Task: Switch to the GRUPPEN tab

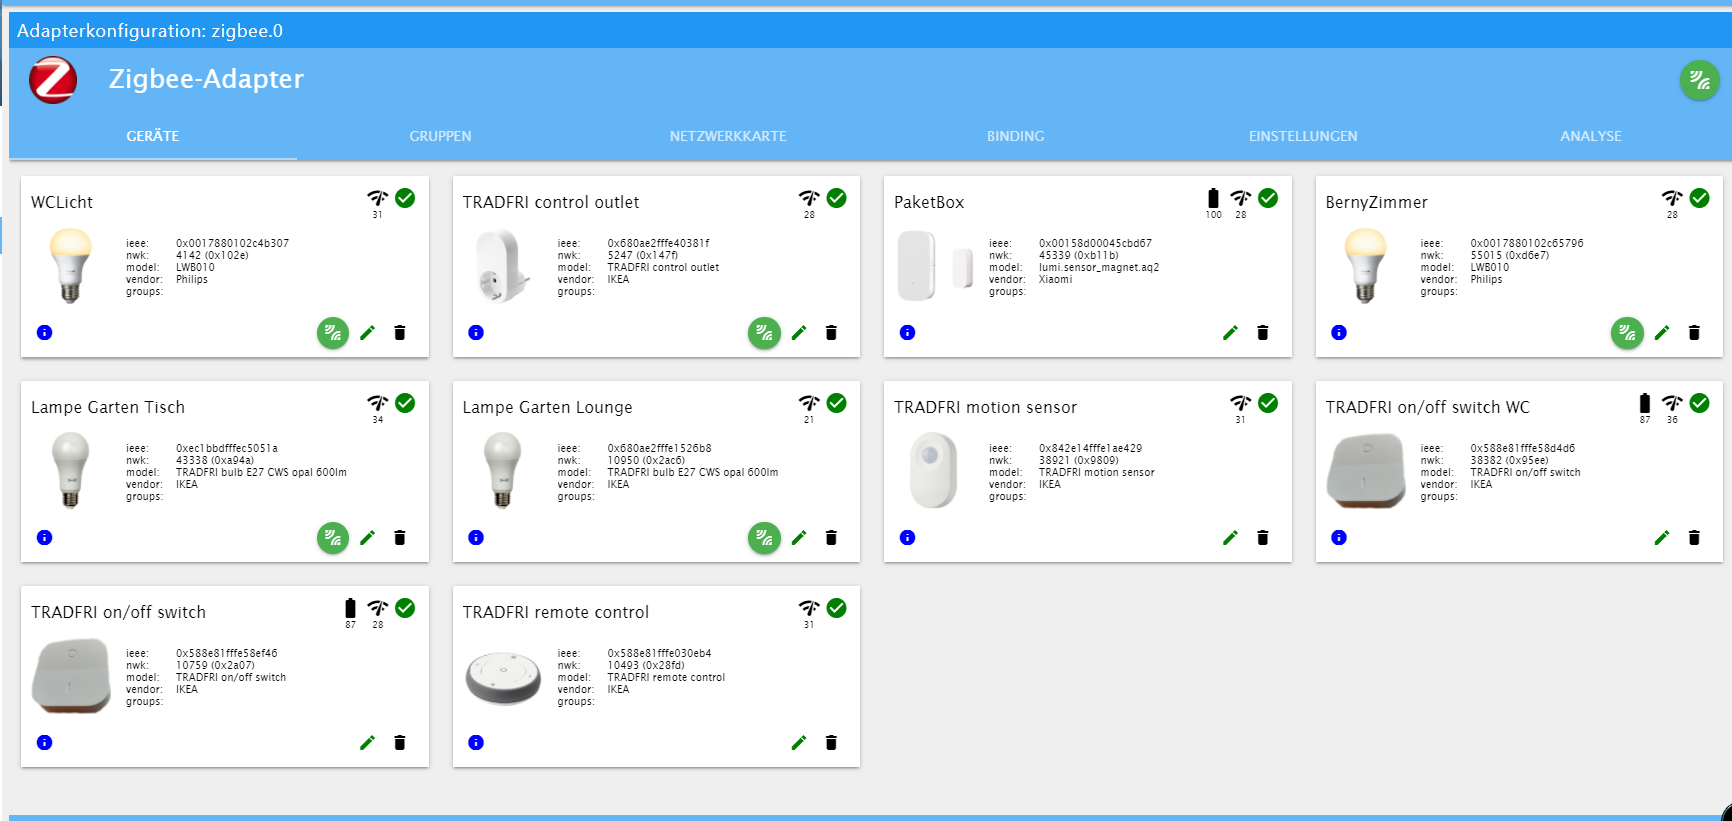Action: point(440,136)
